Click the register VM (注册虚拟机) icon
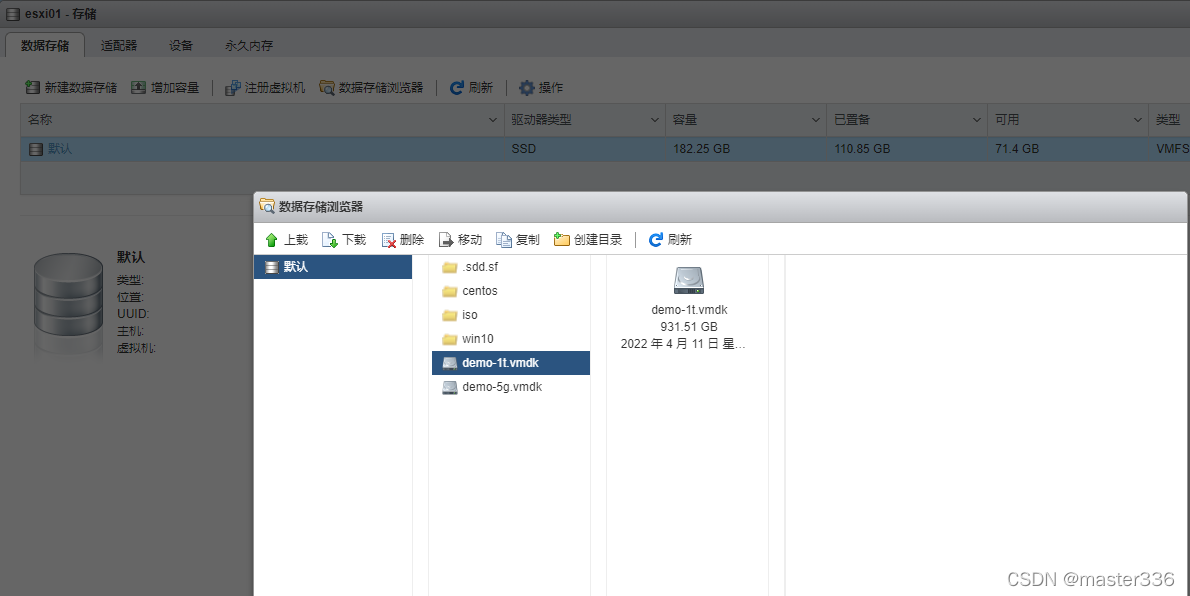The width and height of the screenshot is (1190, 596). 233,88
